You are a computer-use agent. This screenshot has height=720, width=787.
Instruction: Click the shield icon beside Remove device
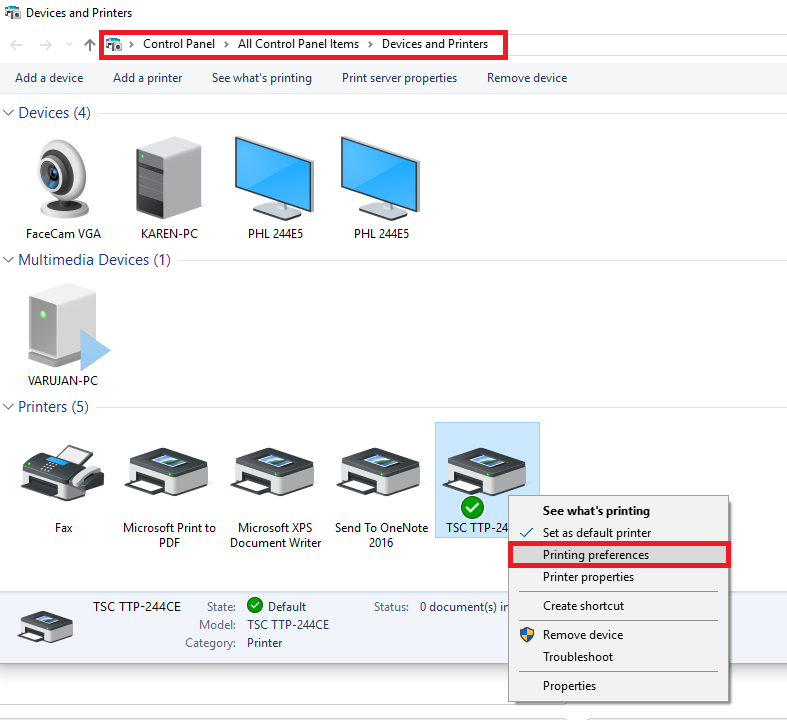527,635
